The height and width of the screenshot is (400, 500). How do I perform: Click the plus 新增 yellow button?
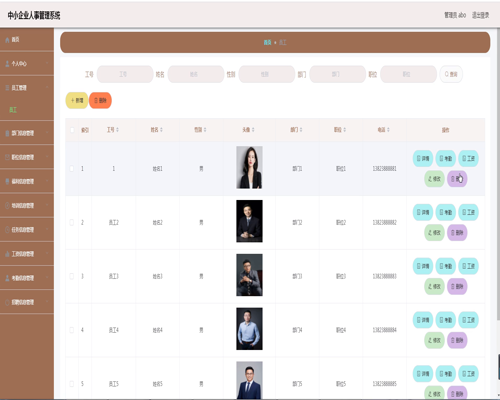77,100
